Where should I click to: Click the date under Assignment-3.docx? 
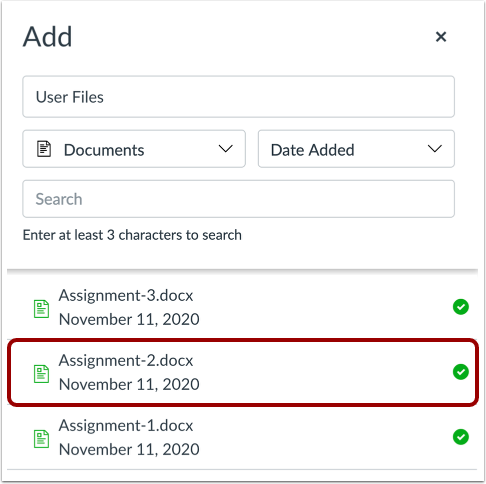click(129, 319)
